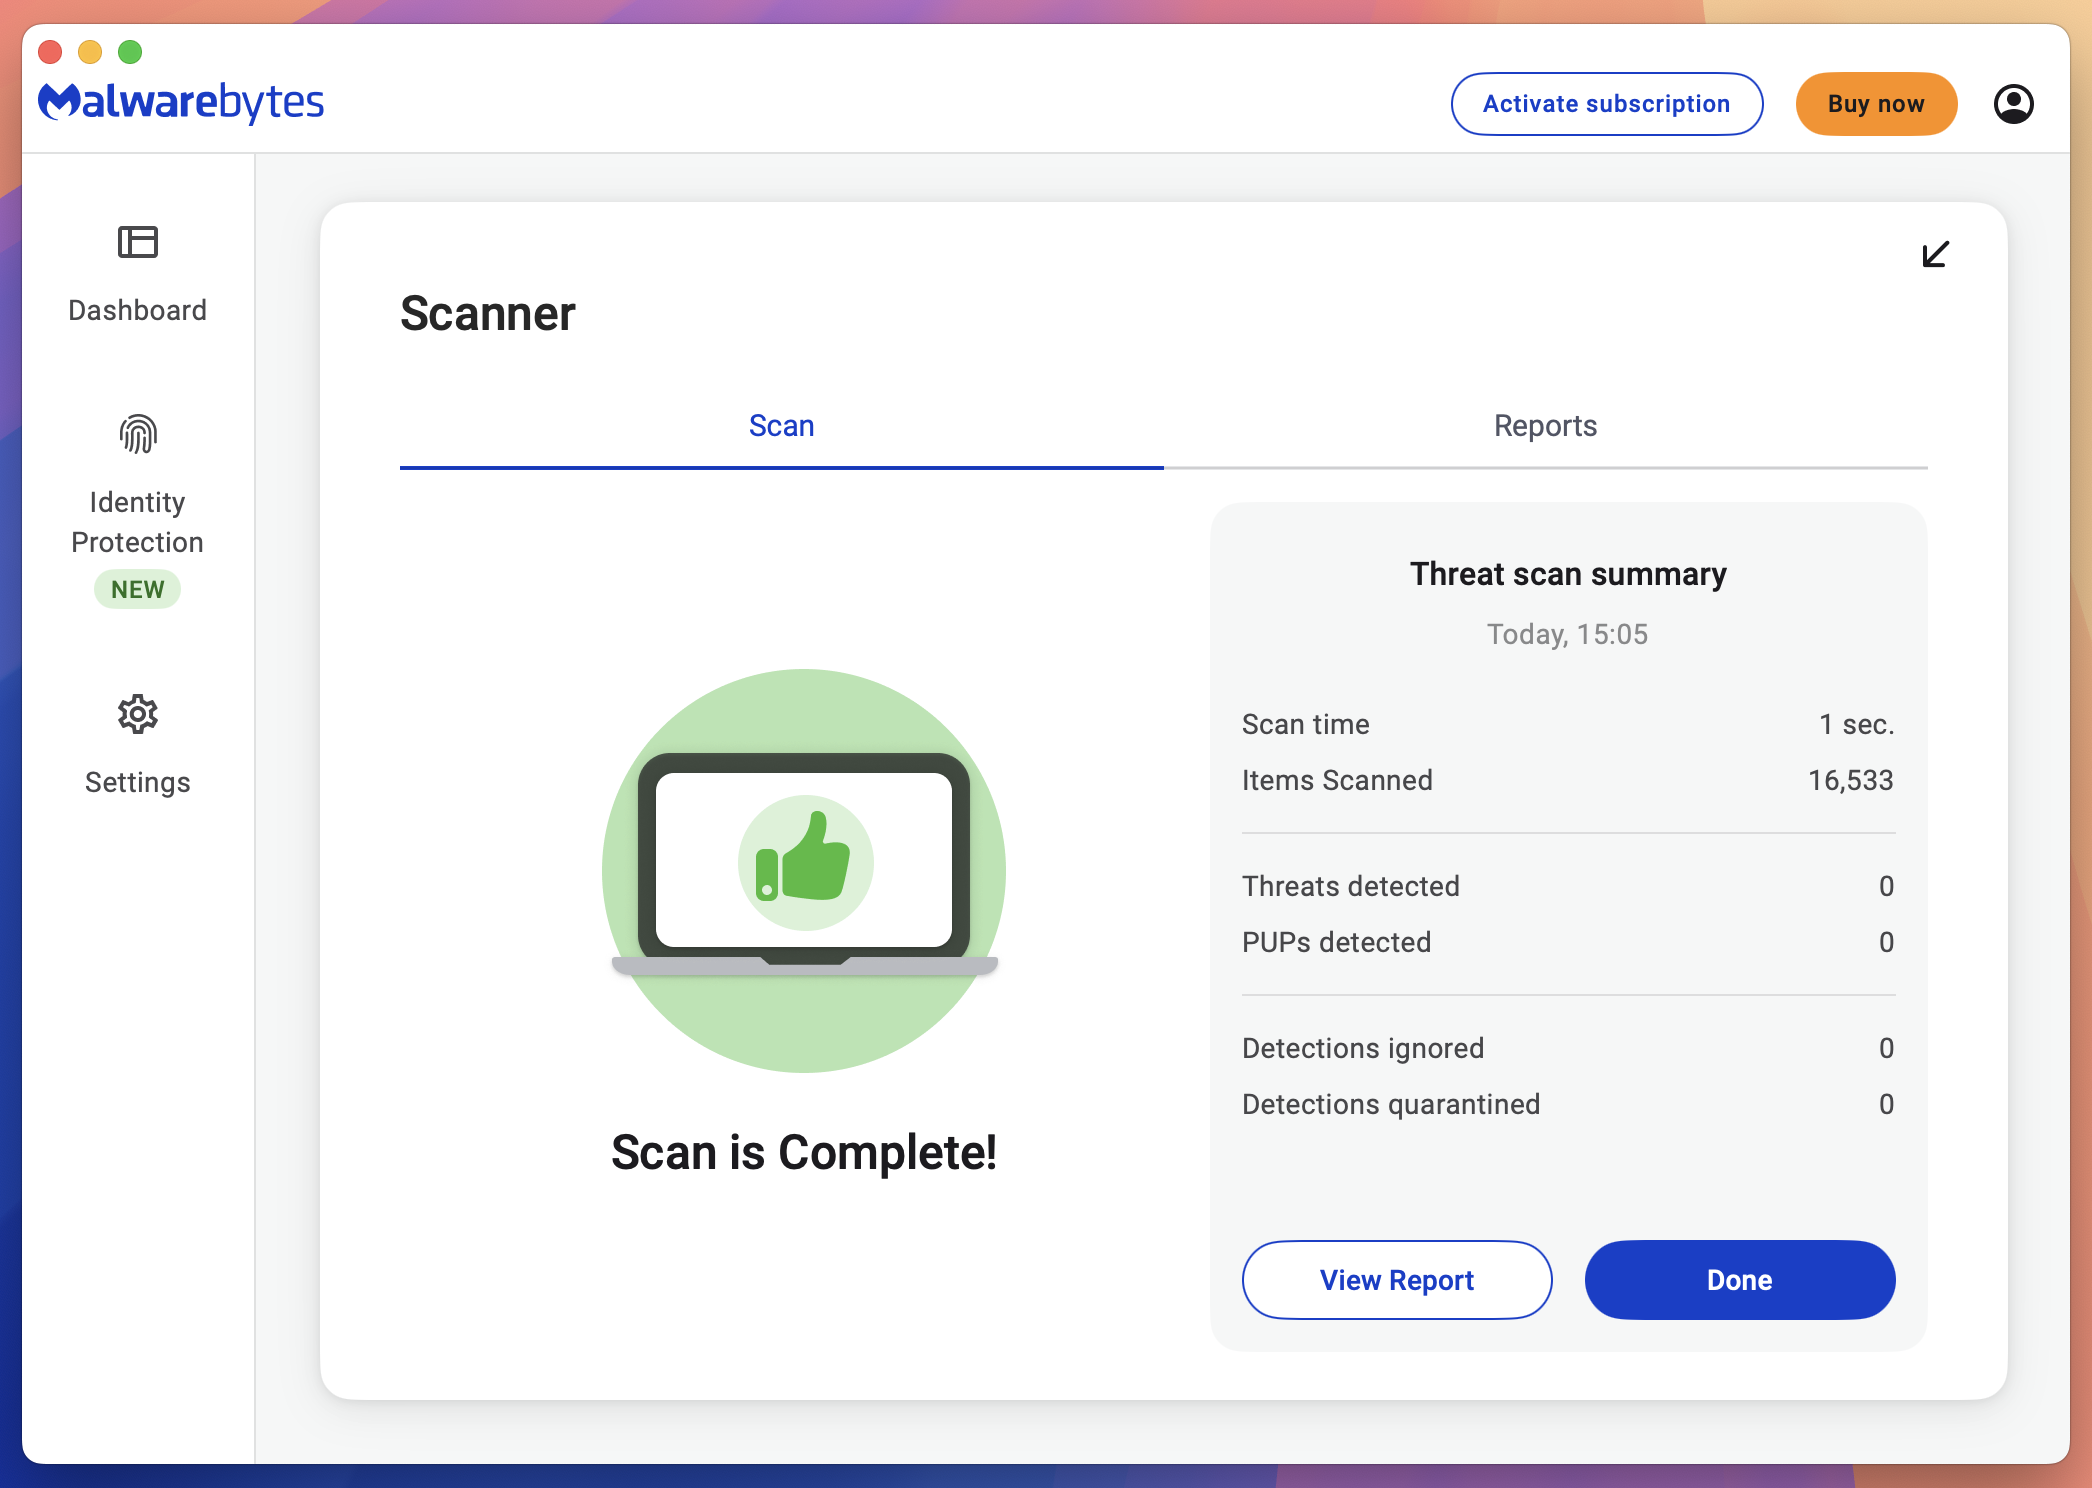
Task: Click the NEW badge under Identity Protection
Action: click(138, 589)
